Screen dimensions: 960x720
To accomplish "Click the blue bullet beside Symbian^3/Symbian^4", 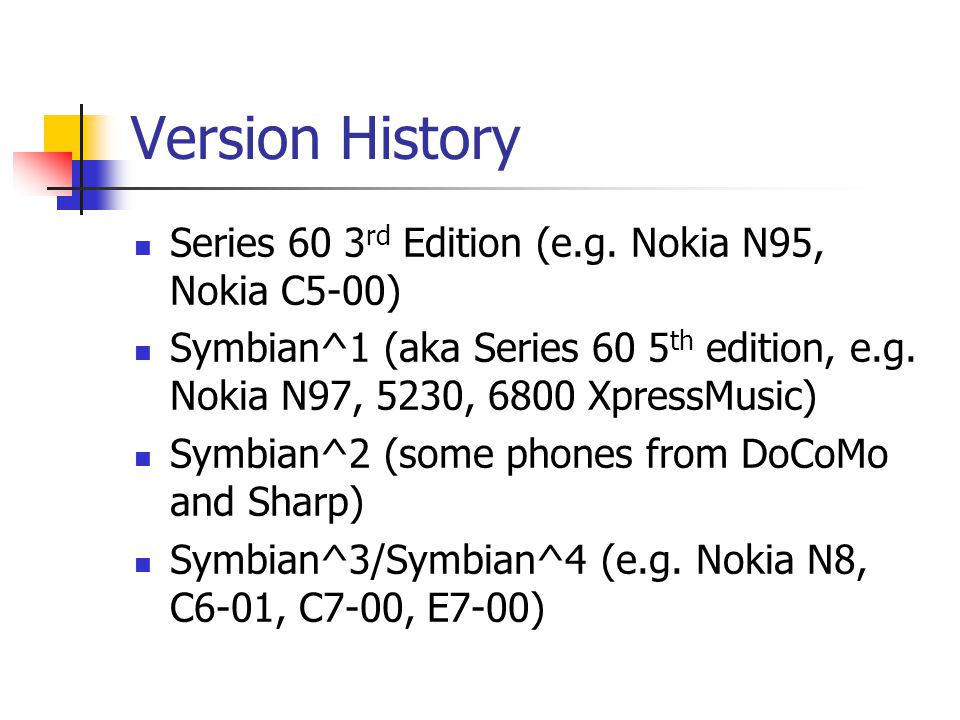I will [x=143, y=564].
